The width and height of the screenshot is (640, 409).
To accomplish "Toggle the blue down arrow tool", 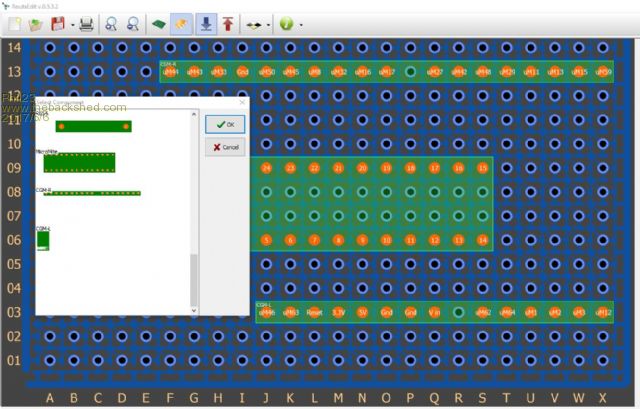I will 206,23.
